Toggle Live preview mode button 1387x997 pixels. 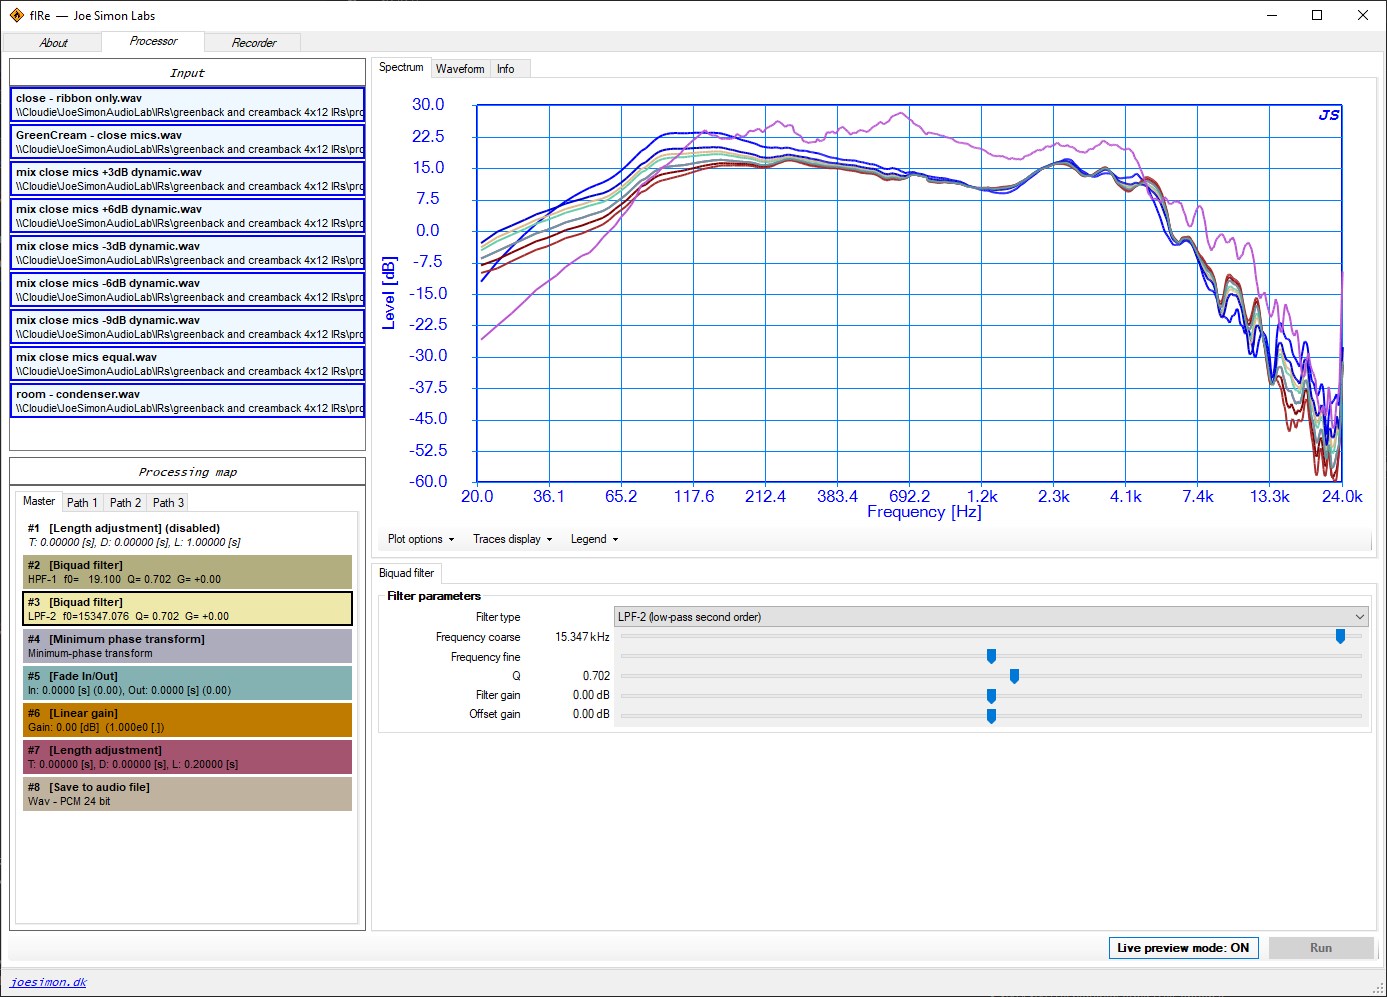click(x=1183, y=948)
